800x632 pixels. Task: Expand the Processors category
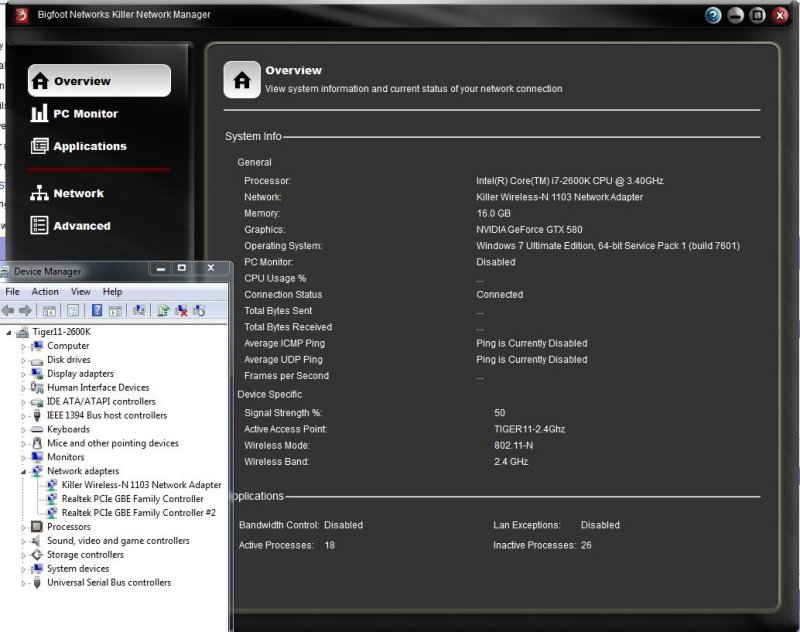pos(23,527)
